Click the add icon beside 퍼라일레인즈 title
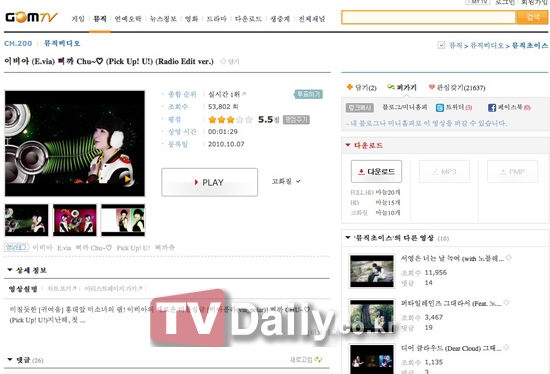The image size is (550, 374). [x=506, y=302]
